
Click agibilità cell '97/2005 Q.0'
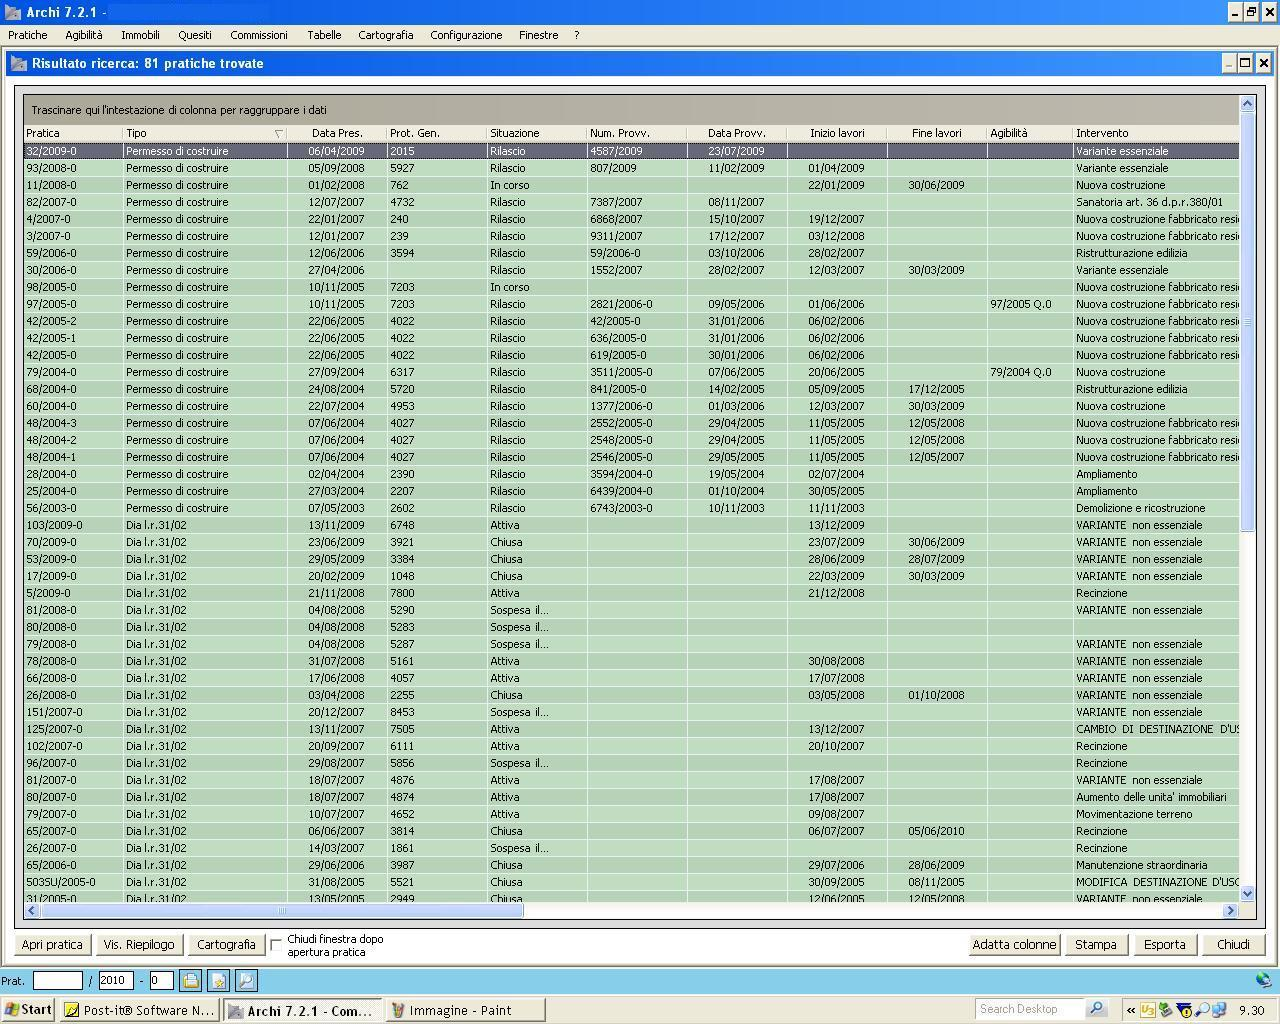coord(1030,304)
